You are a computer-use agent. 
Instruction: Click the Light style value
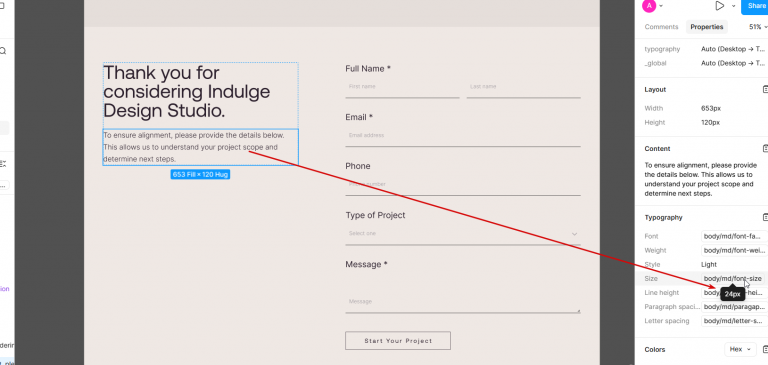(709, 265)
